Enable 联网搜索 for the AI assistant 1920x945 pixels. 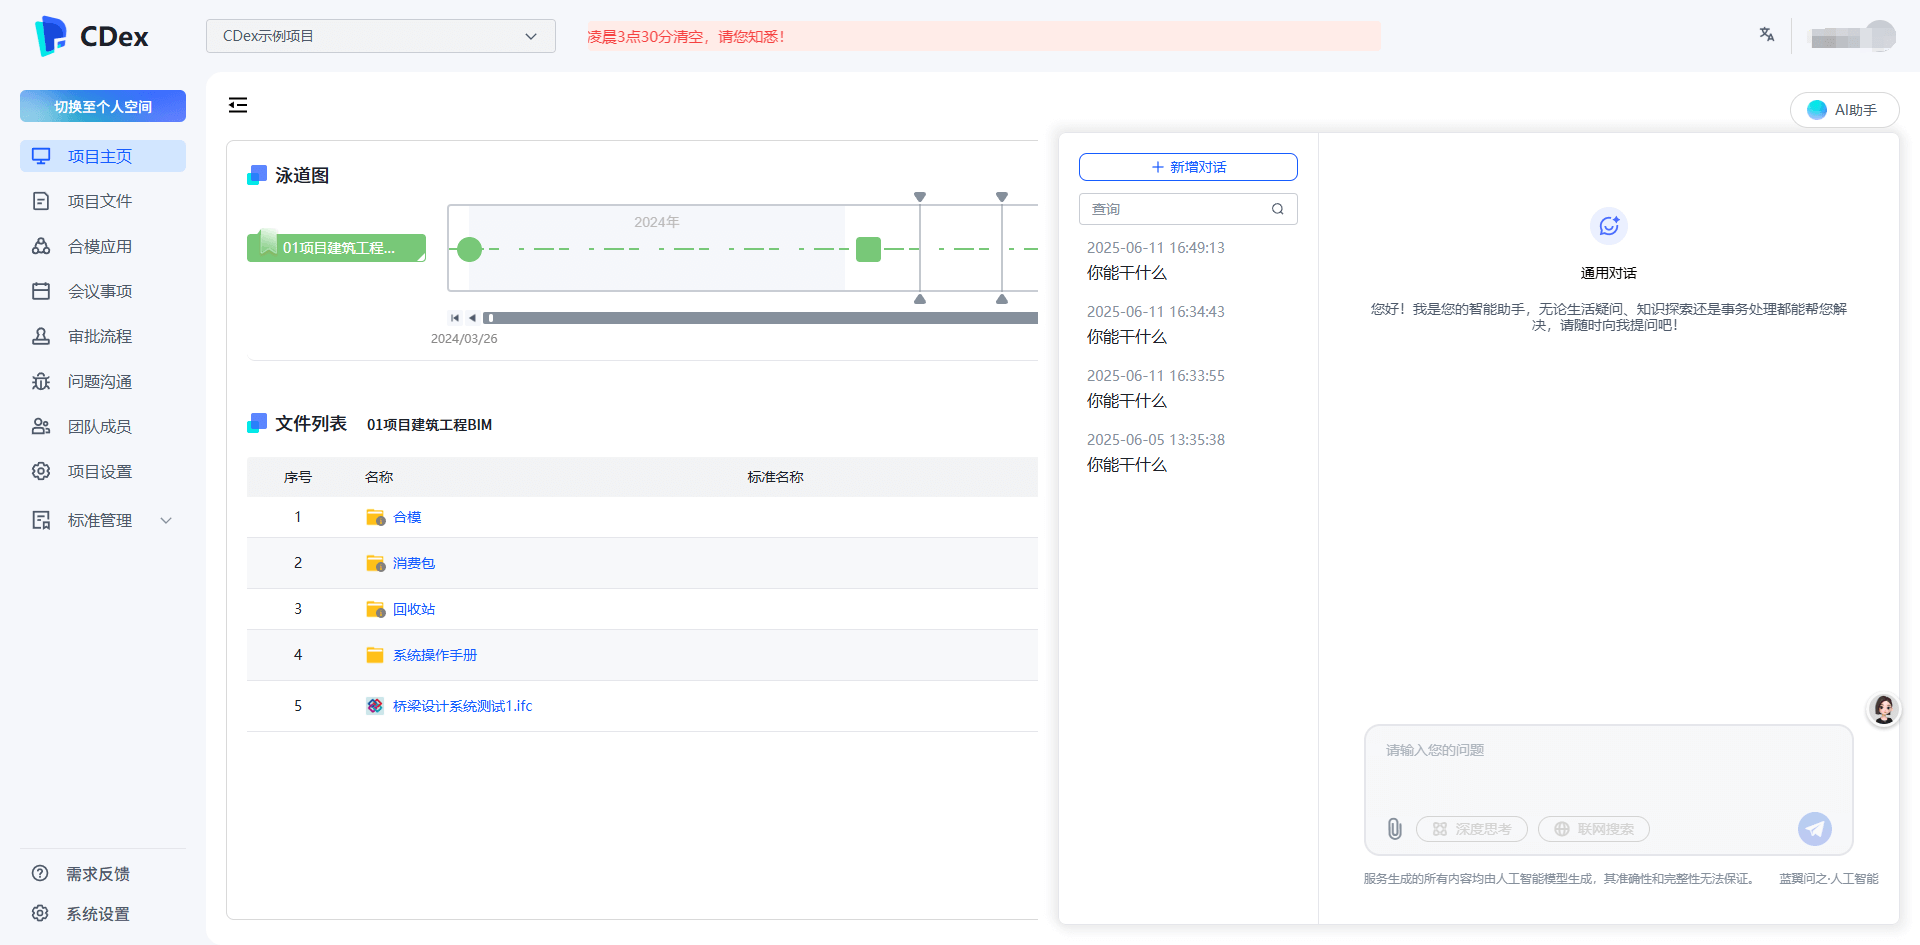1593,829
